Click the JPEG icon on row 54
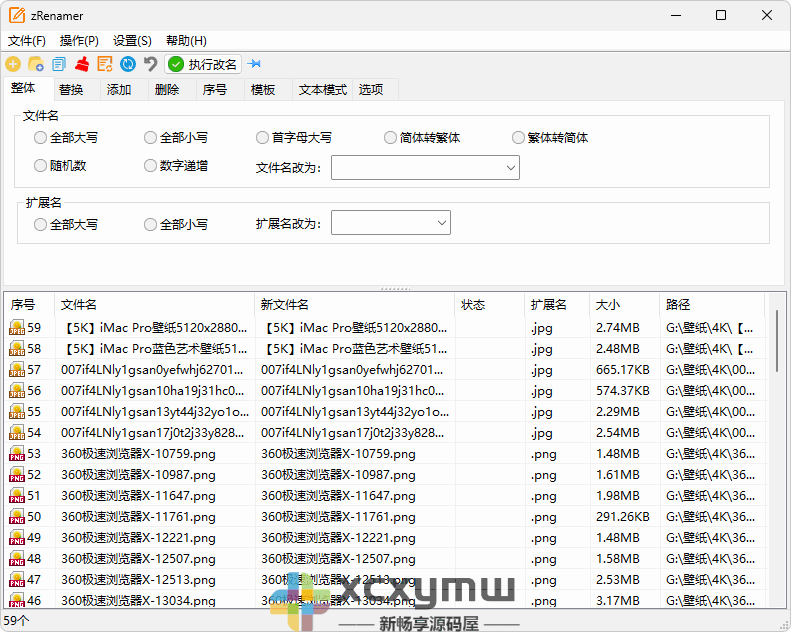791x632 pixels. tap(17, 433)
